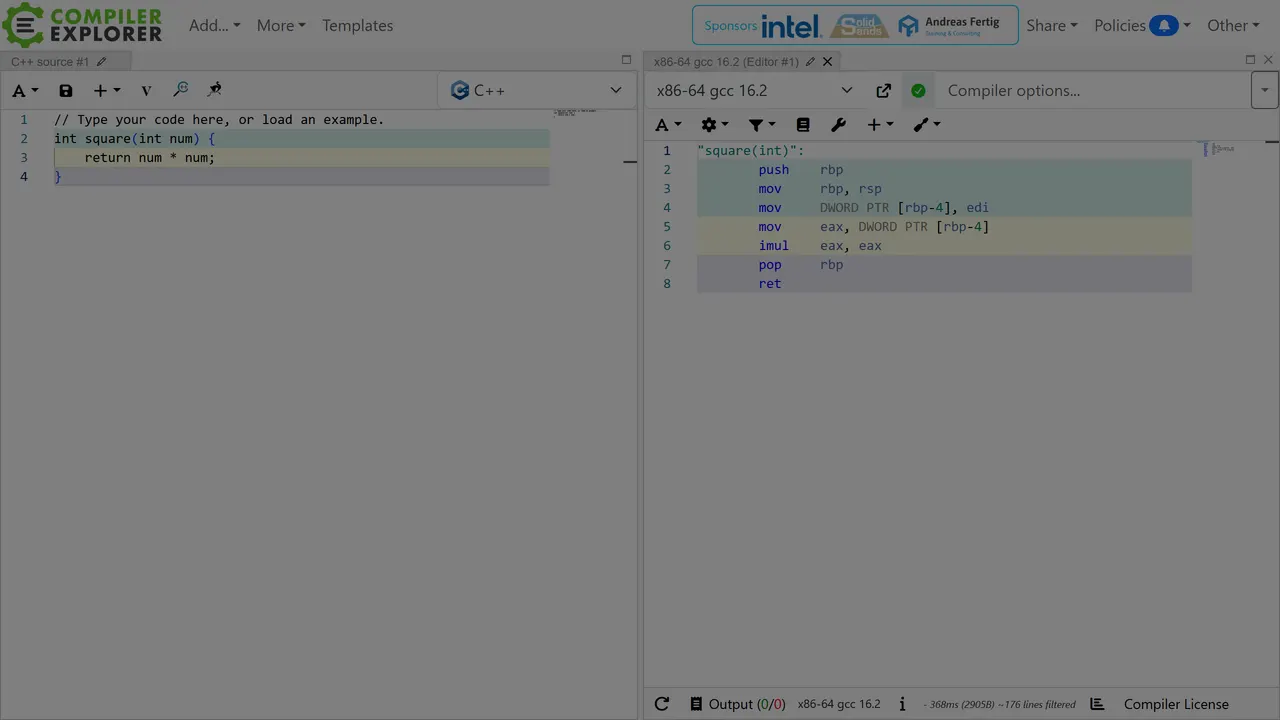Viewport: 1280px width, 720px height.
Task: Open the More menu
Action: point(281,25)
